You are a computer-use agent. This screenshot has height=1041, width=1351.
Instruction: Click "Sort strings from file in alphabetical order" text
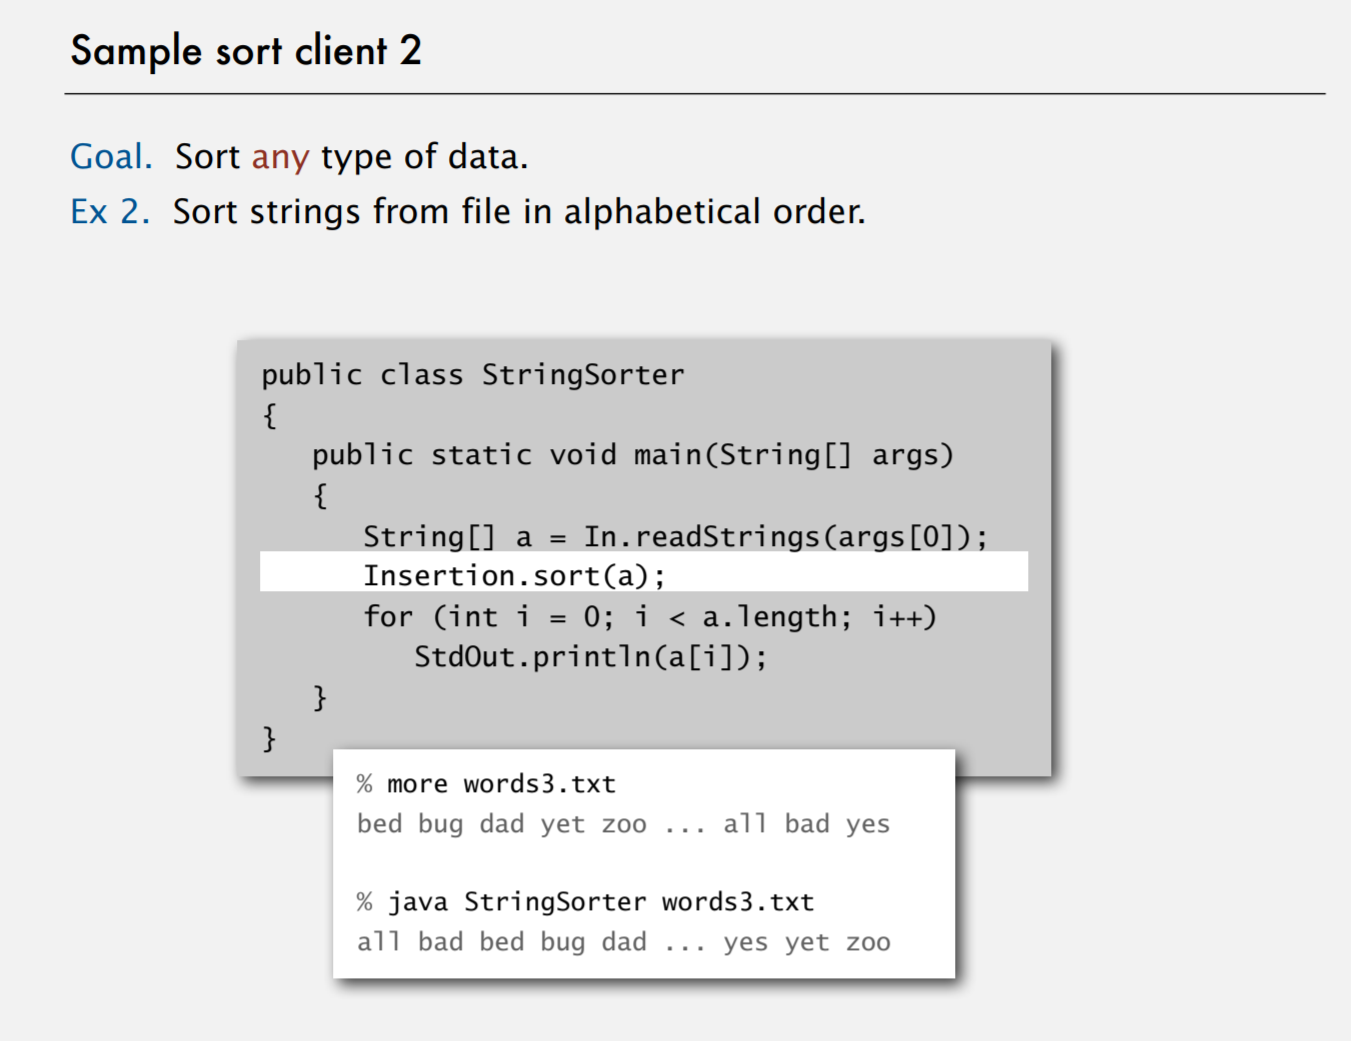click(518, 212)
